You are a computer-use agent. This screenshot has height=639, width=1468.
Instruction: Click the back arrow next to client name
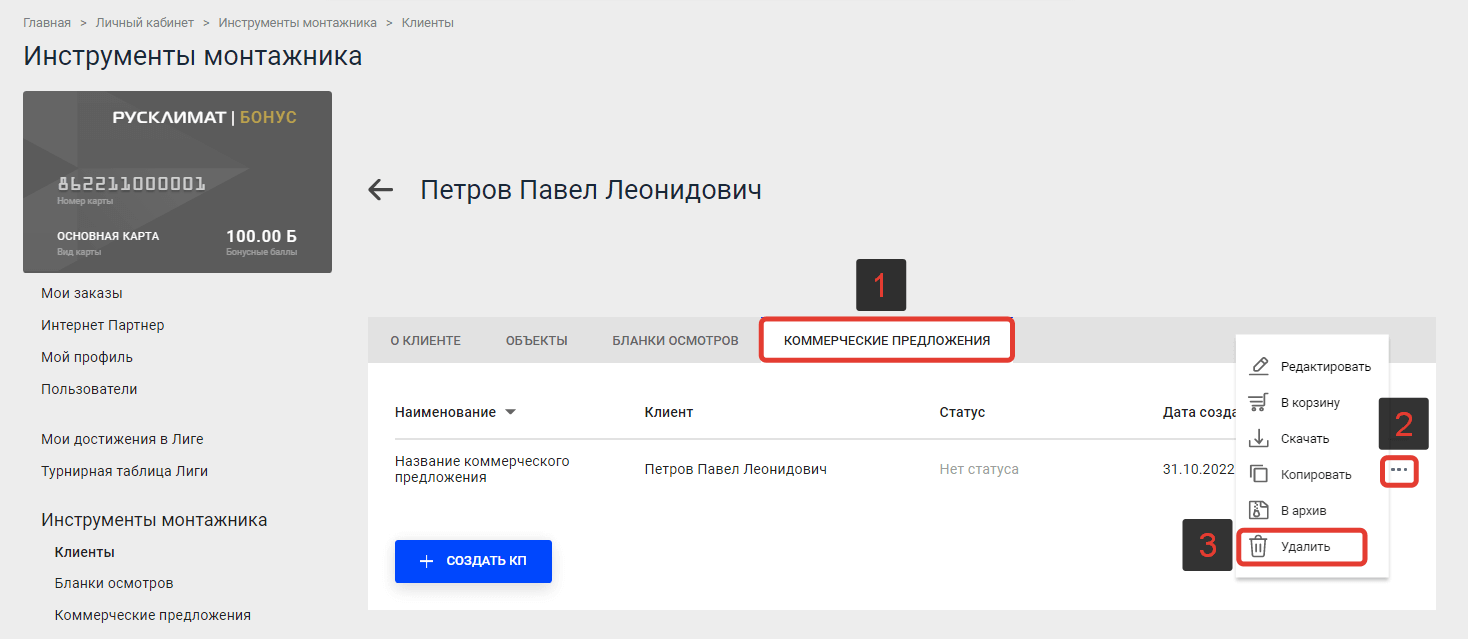[381, 189]
